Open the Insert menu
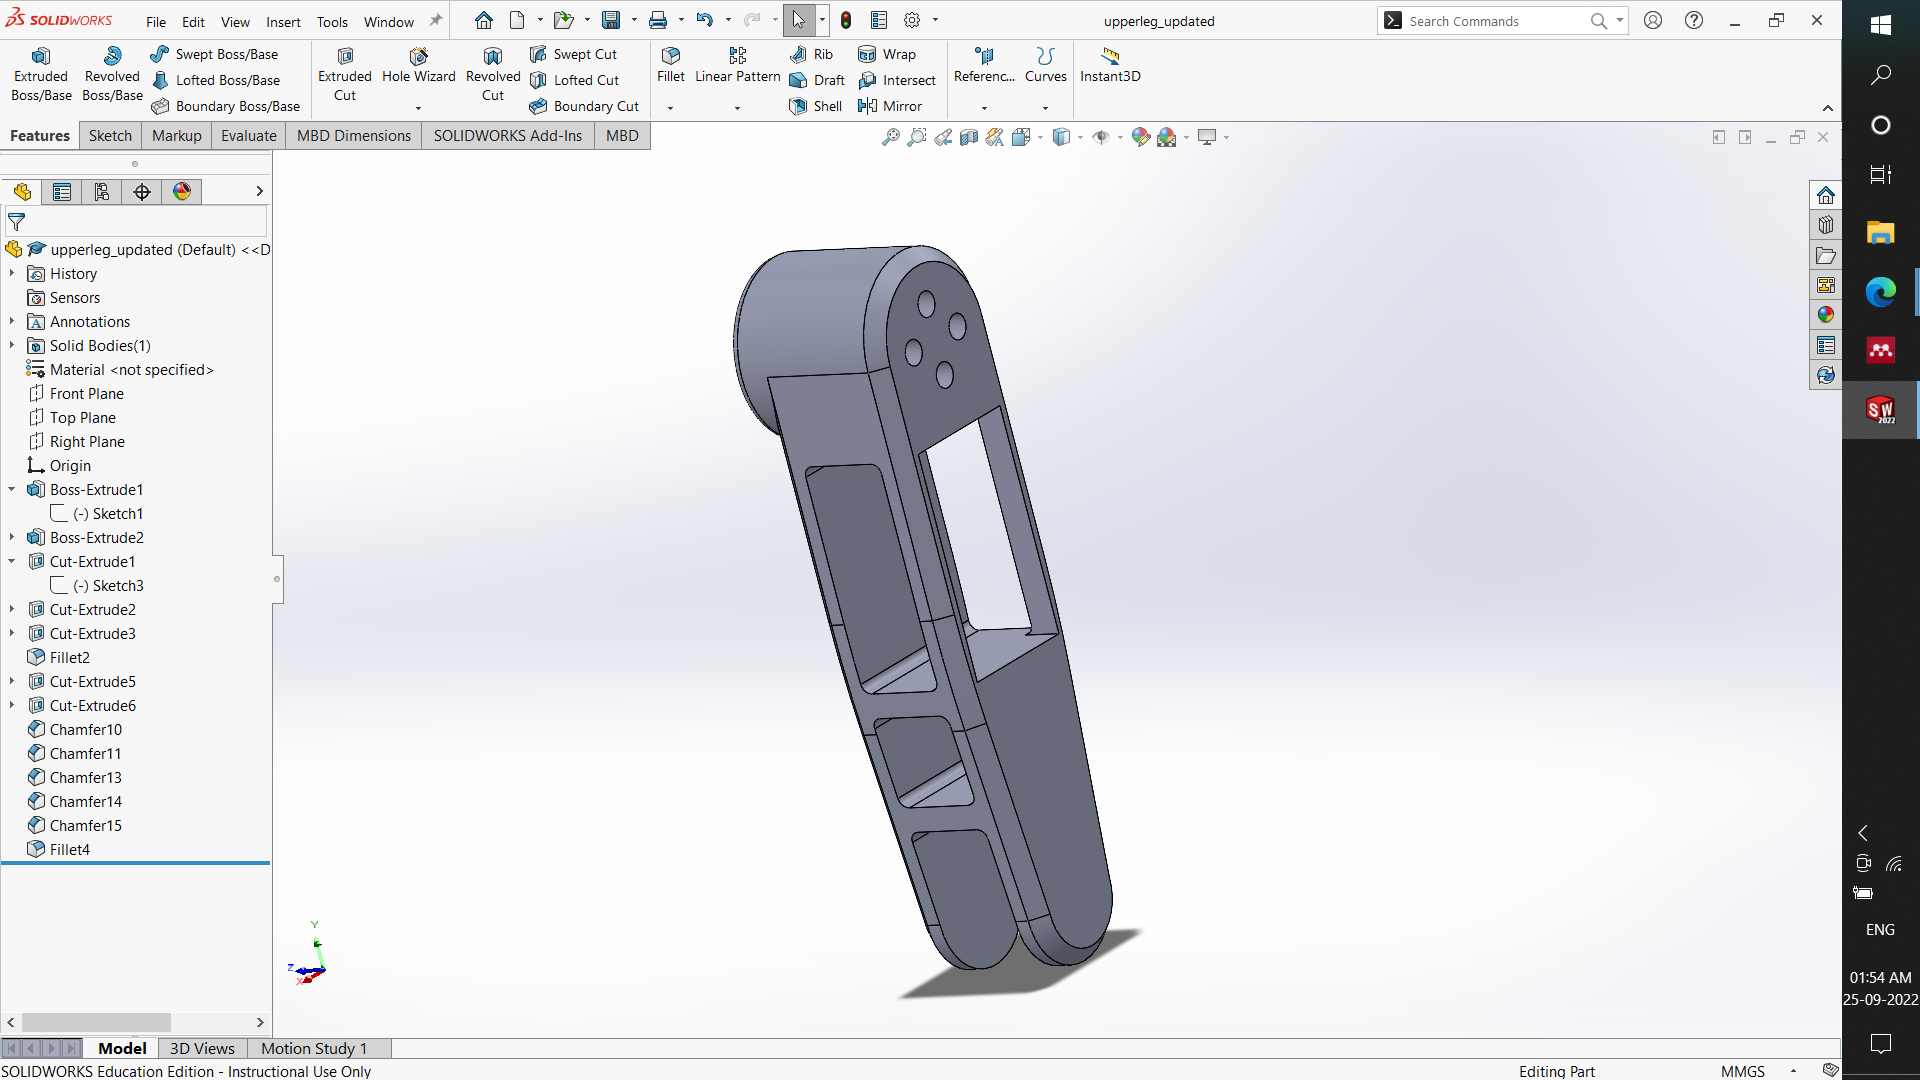Viewport: 1920px width, 1080px height. (283, 21)
